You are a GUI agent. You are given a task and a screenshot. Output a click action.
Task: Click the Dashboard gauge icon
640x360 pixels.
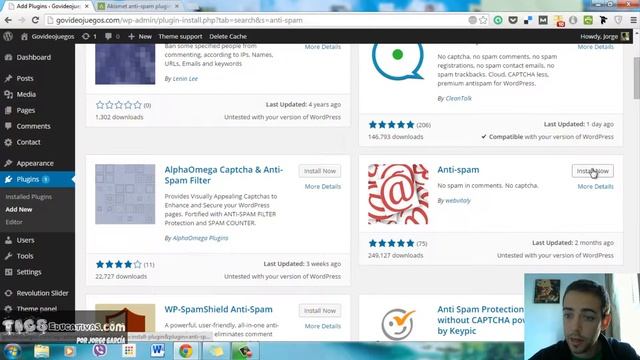pyautogui.click(x=8, y=57)
